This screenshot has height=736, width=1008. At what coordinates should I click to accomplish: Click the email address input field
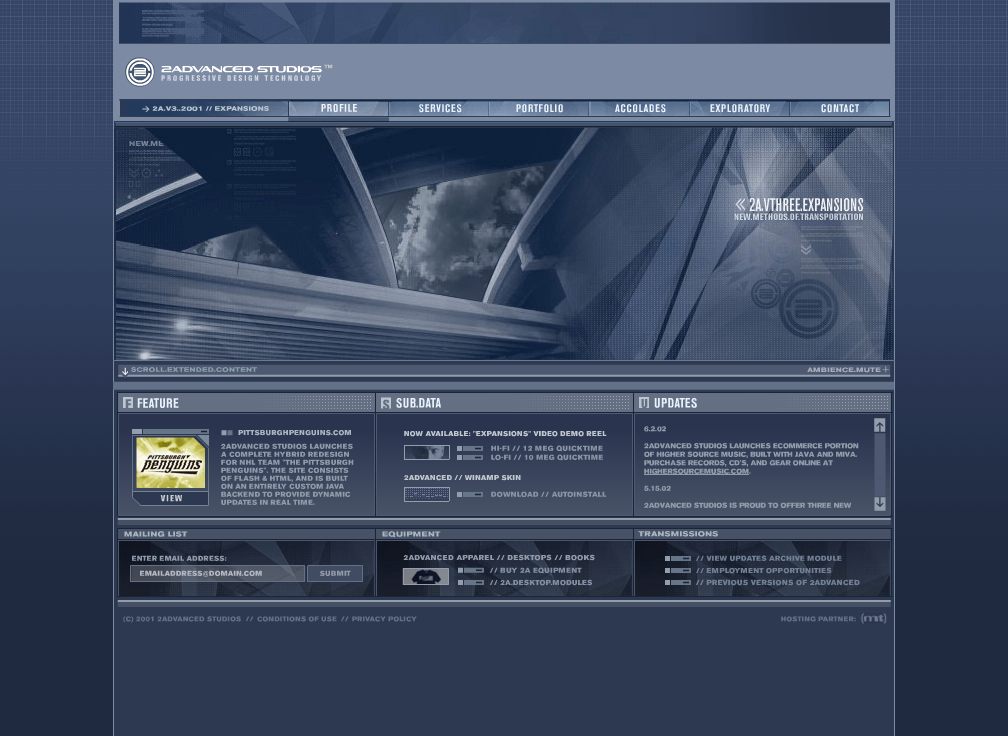pos(217,573)
